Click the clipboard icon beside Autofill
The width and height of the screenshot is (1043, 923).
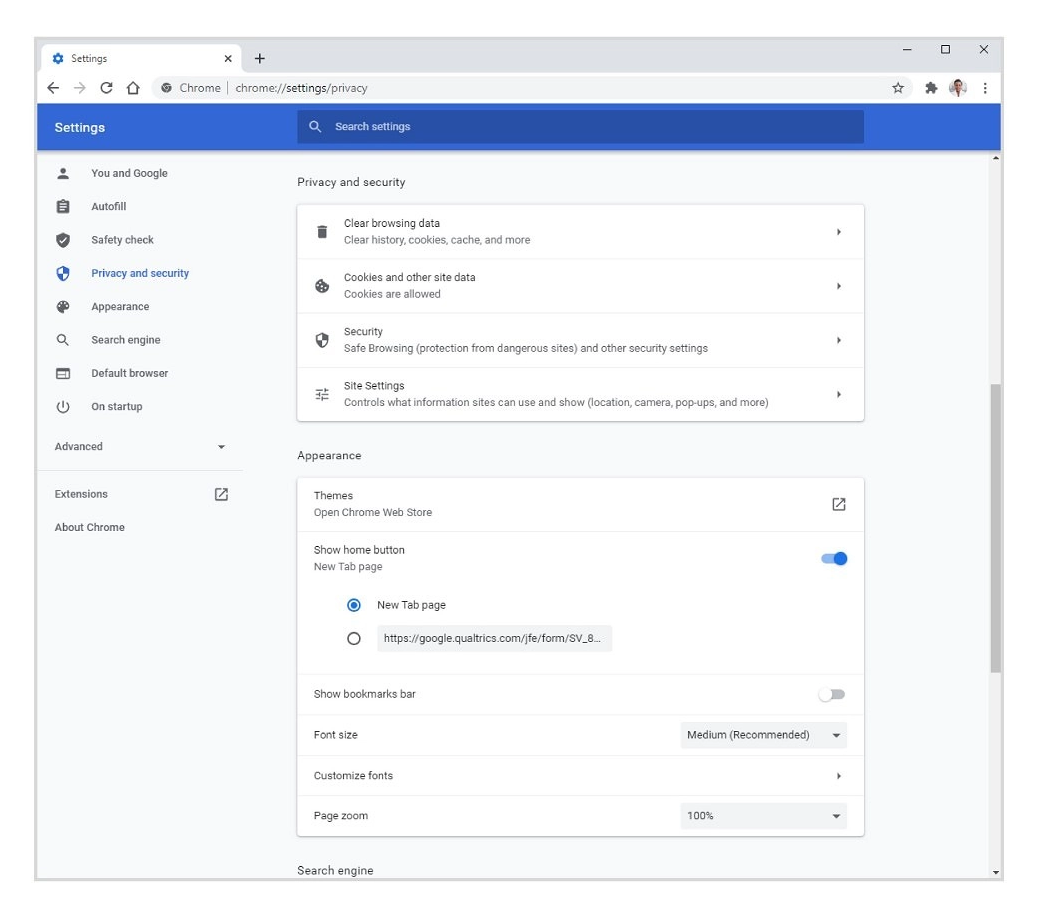[63, 207]
